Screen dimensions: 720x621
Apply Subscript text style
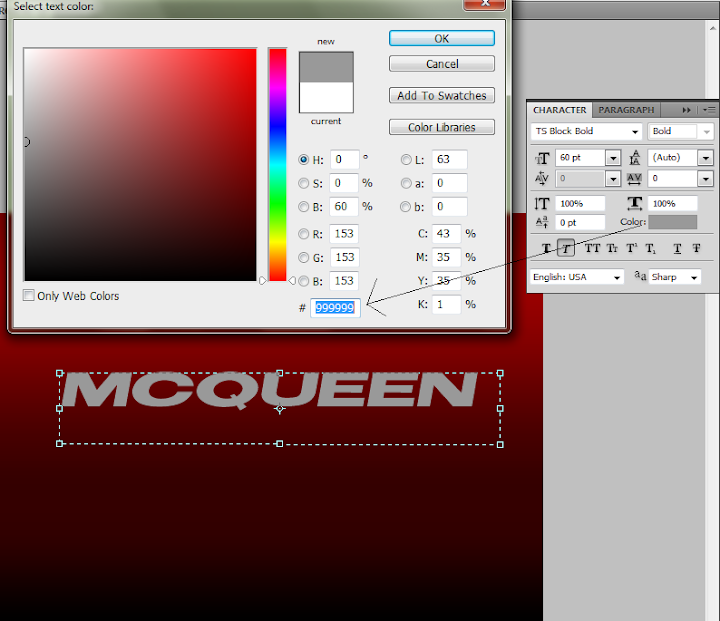pyautogui.click(x=651, y=248)
